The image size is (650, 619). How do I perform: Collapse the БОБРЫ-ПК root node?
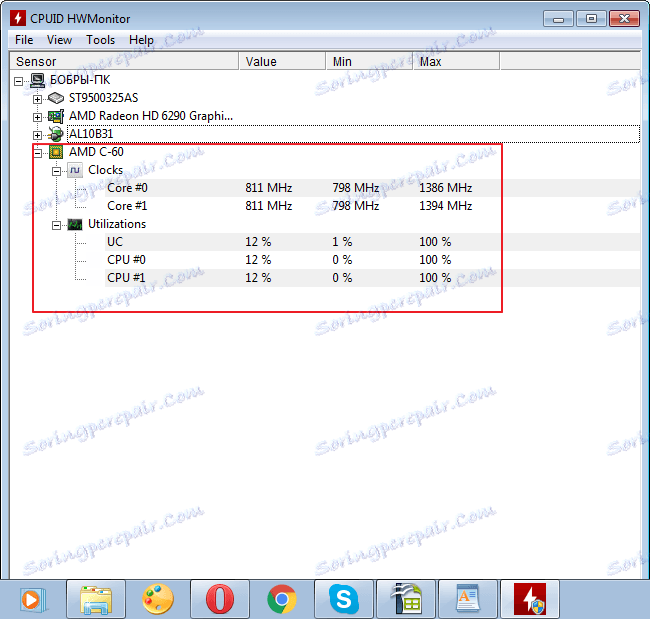pyautogui.click(x=18, y=81)
